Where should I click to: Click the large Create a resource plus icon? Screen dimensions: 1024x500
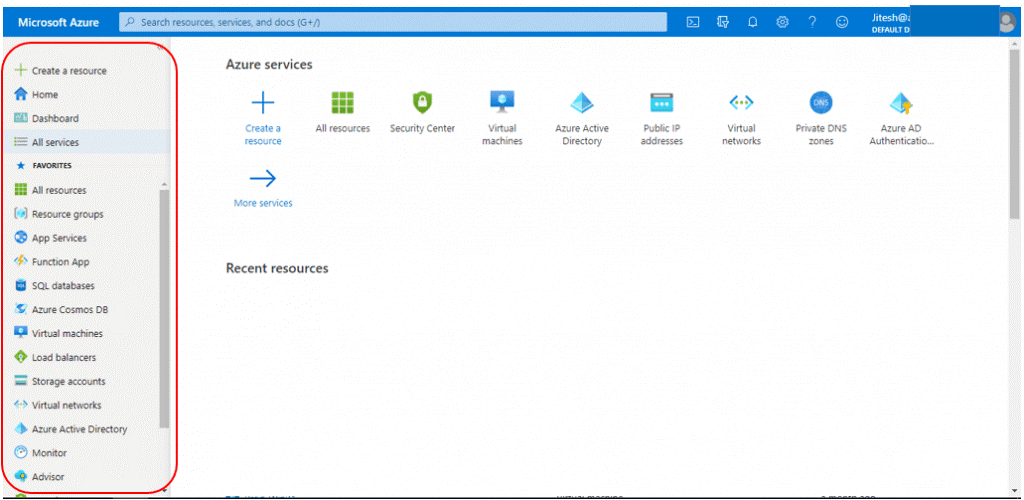tap(263, 103)
